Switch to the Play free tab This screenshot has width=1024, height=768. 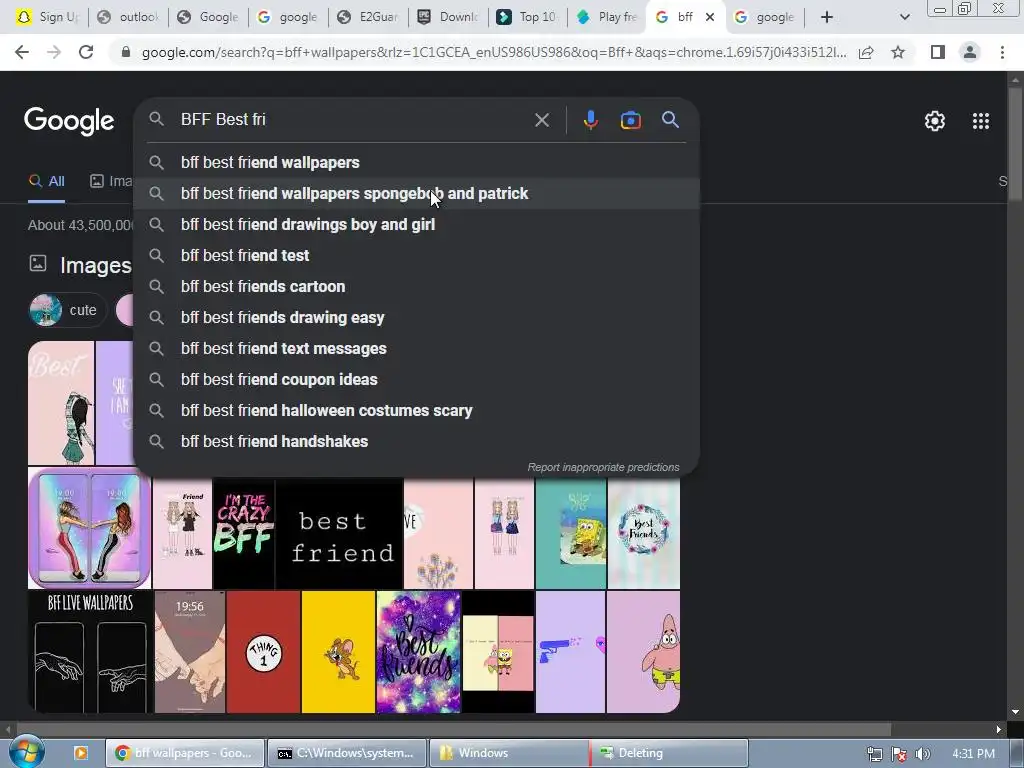coord(608,17)
